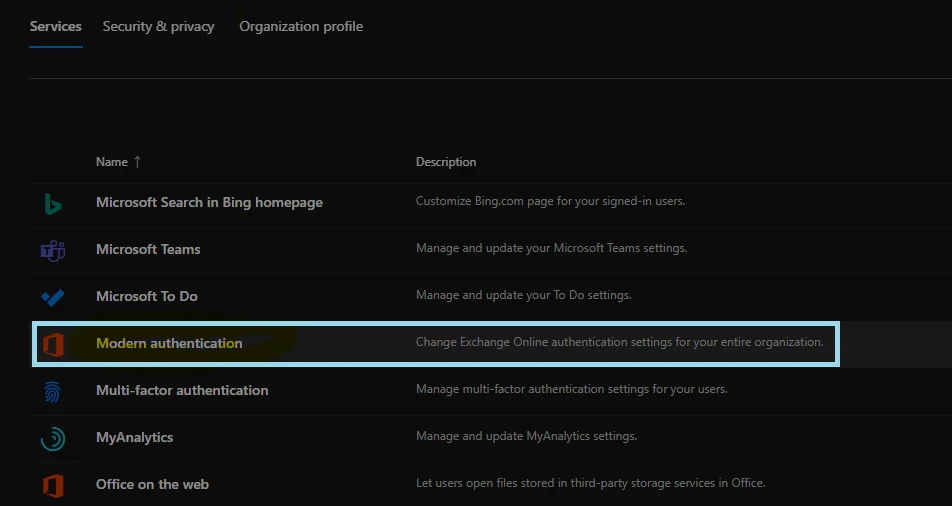The width and height of the screenshot is (952, 506).
Task: Click the Microsoft Teams icon
Action: coord(53,250)
